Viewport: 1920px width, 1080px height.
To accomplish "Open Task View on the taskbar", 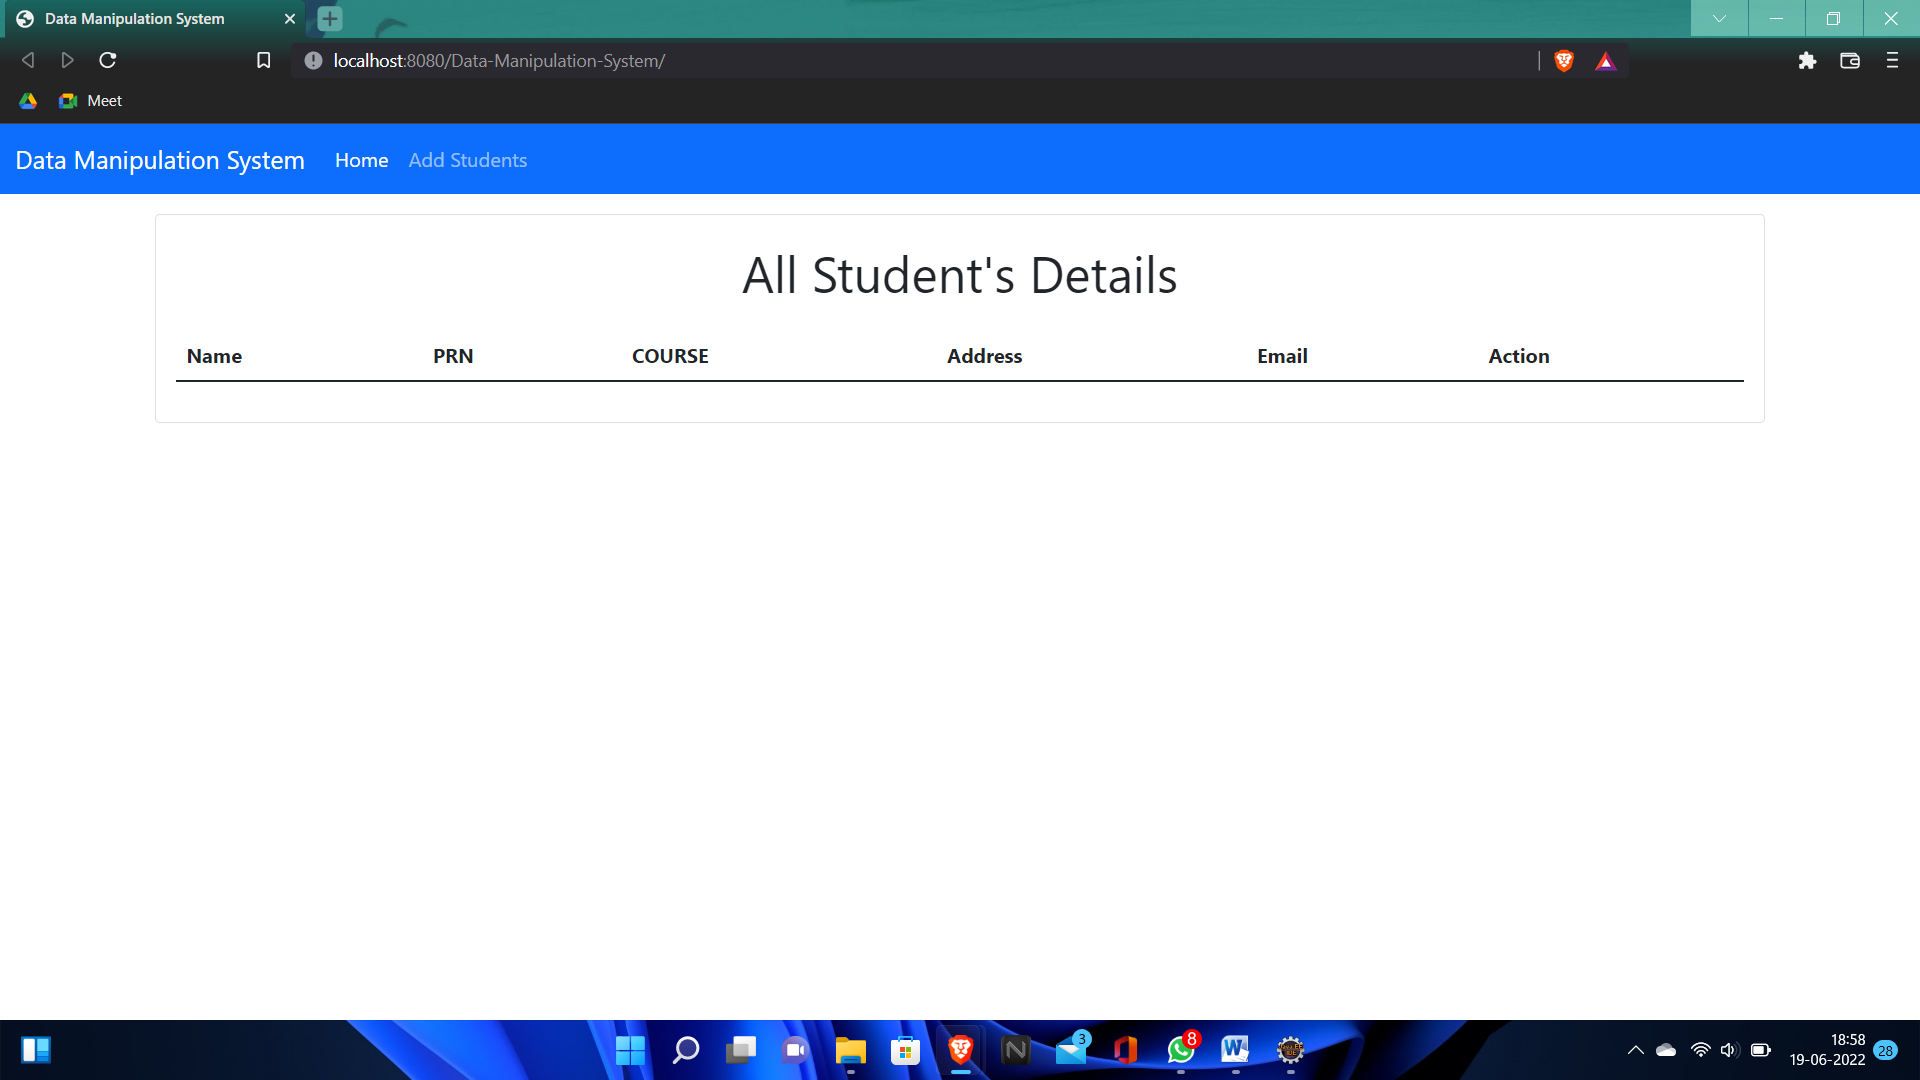I will [x=740, y=1050].
